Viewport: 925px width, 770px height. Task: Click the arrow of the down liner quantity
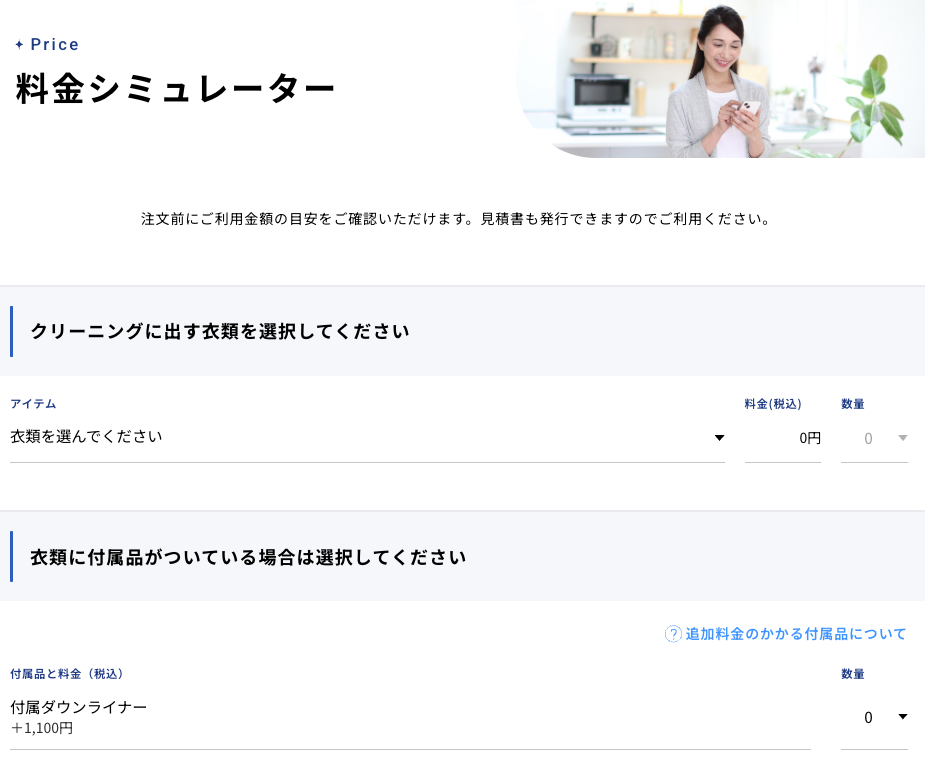click(x=902, y=717)
